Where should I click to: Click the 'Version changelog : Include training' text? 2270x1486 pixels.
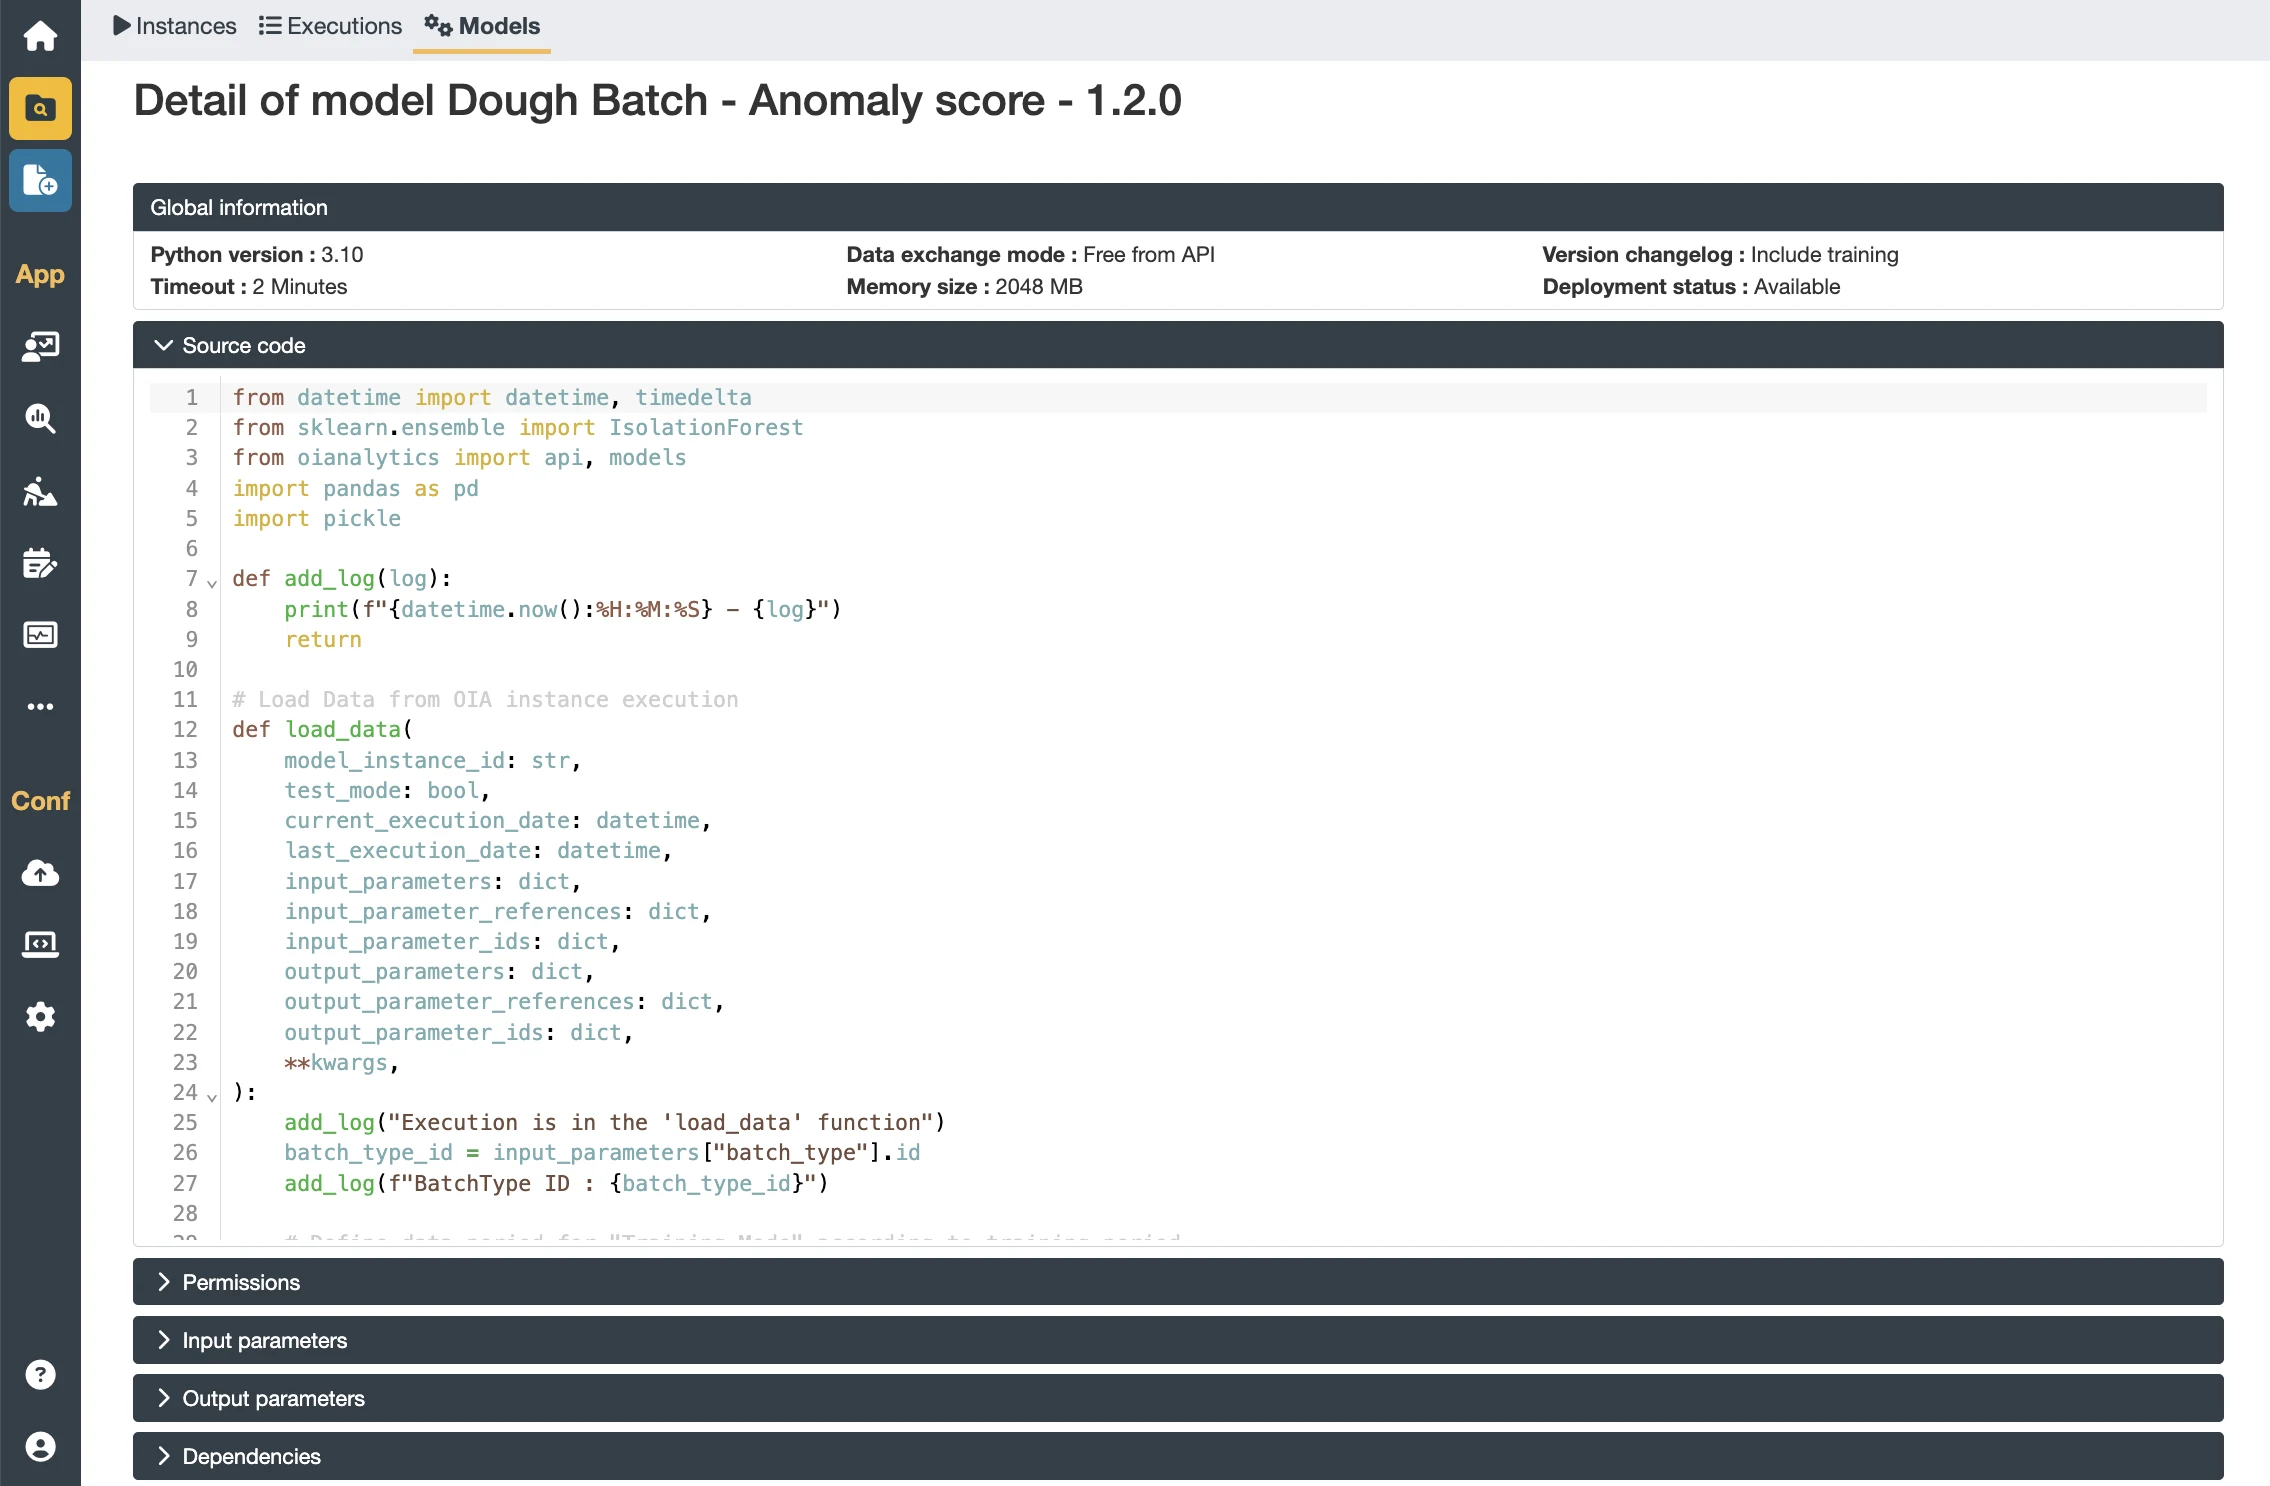(x=1720, y=254)
